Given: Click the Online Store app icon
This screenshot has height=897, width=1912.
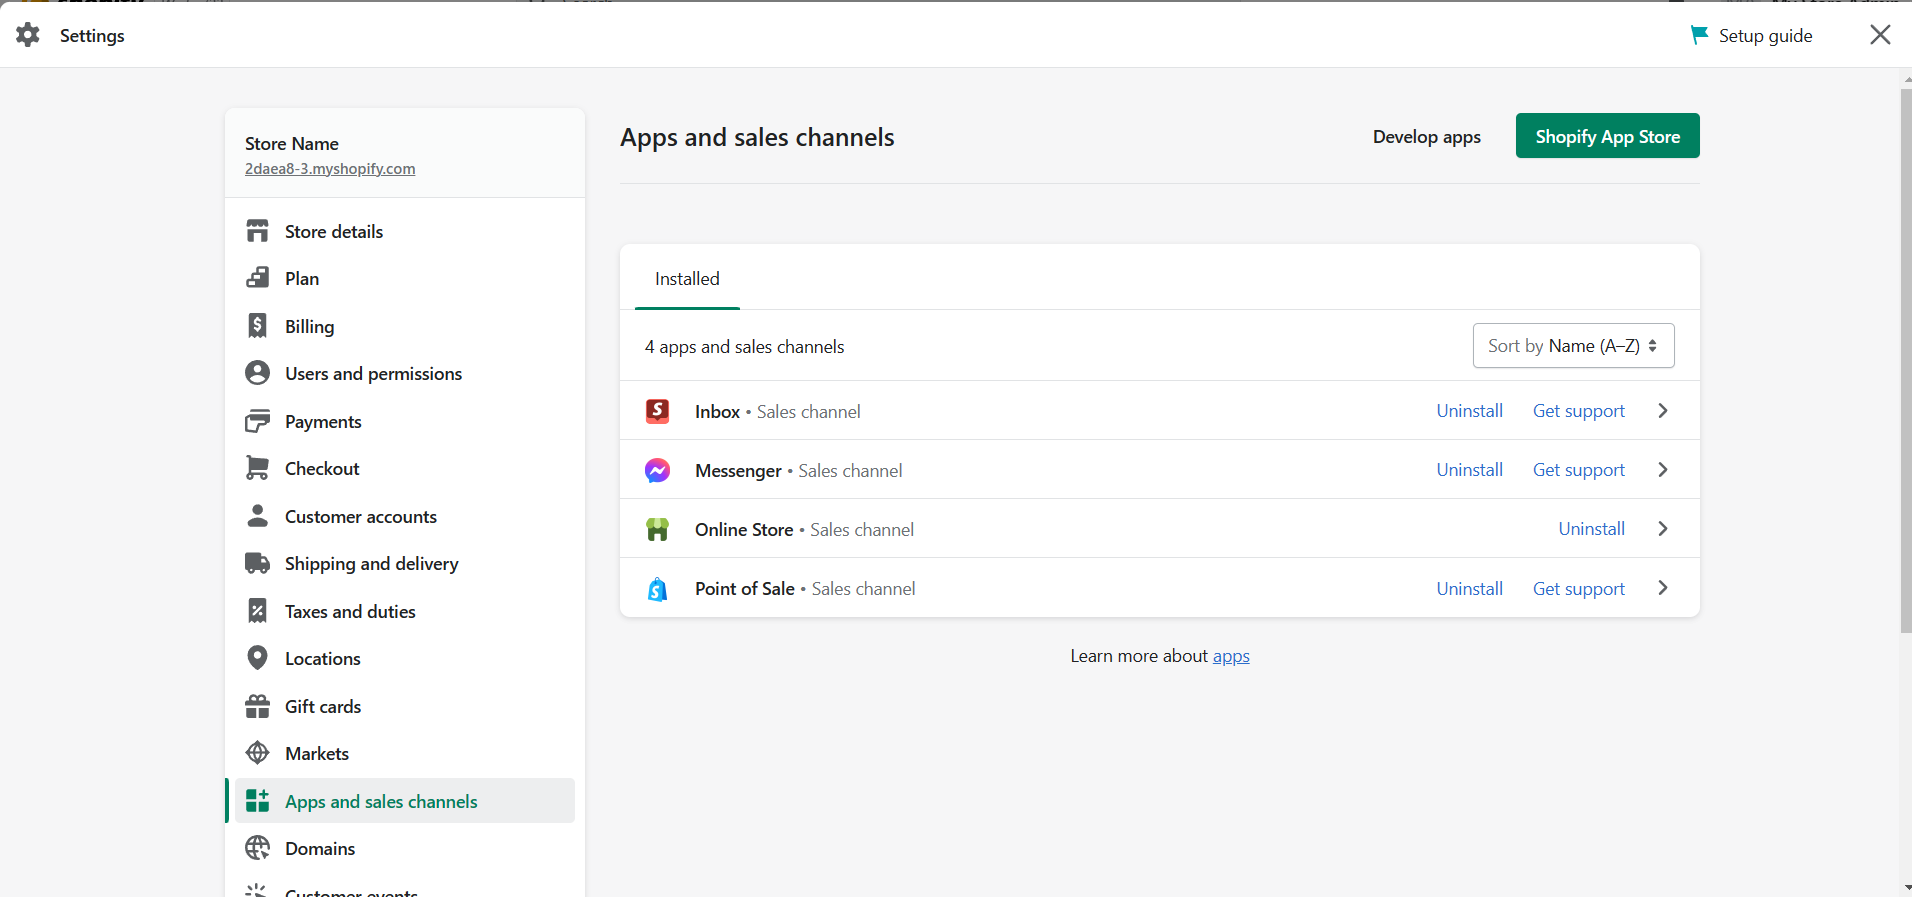Looking at the screenshot, I should [657, 529].
